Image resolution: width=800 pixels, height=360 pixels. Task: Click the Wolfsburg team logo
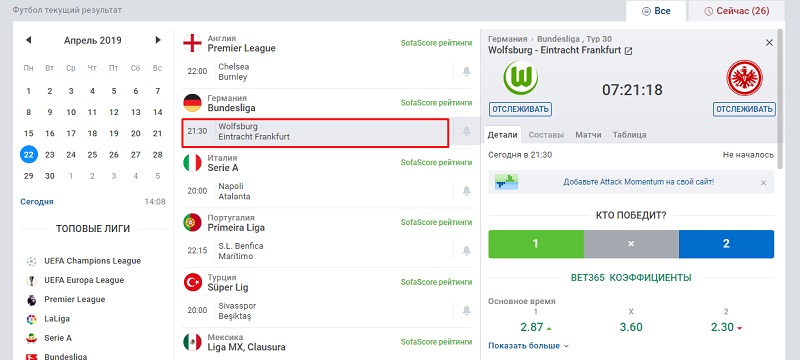[x=520, y=78]
